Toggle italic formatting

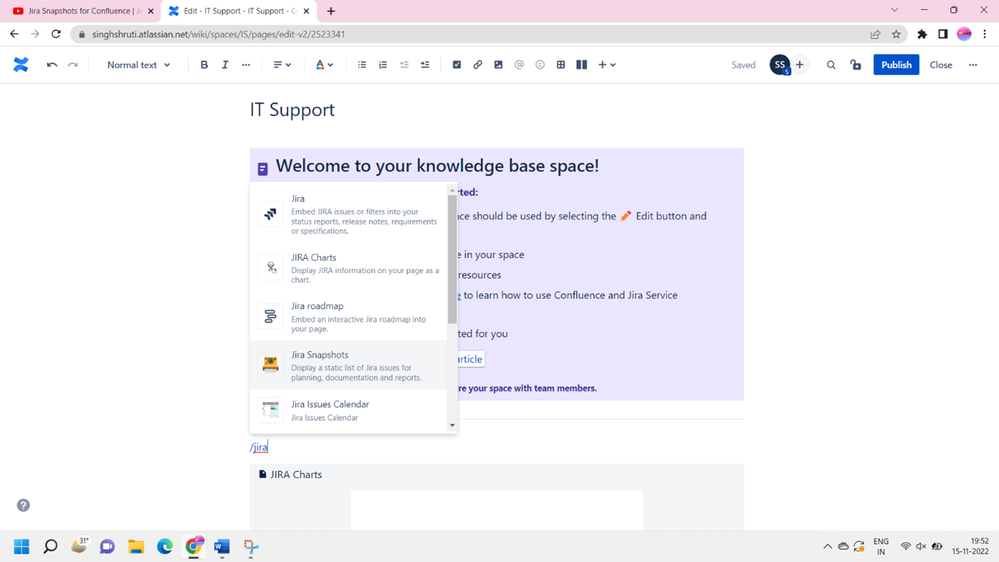tap(225, 64)
